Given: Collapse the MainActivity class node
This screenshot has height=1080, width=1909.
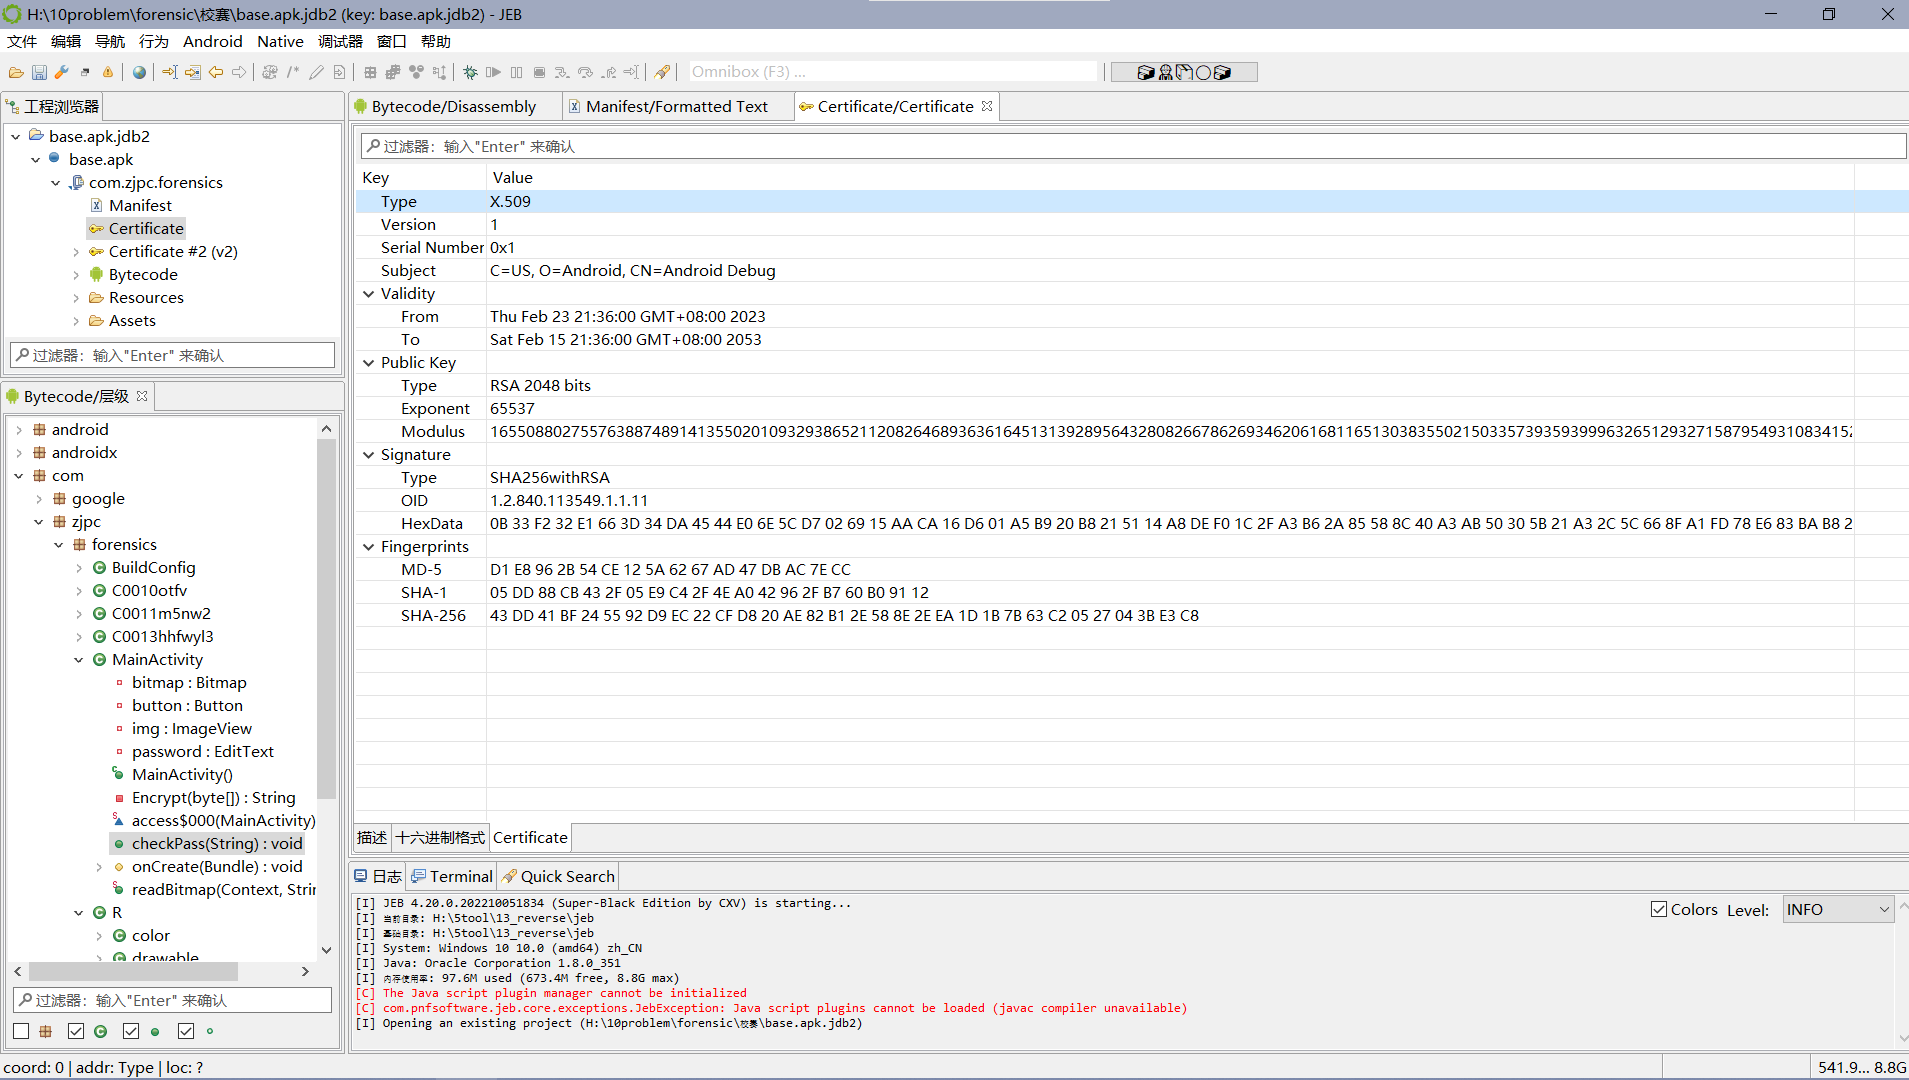Looking at the screenshot, I should [x=79, y=660].
